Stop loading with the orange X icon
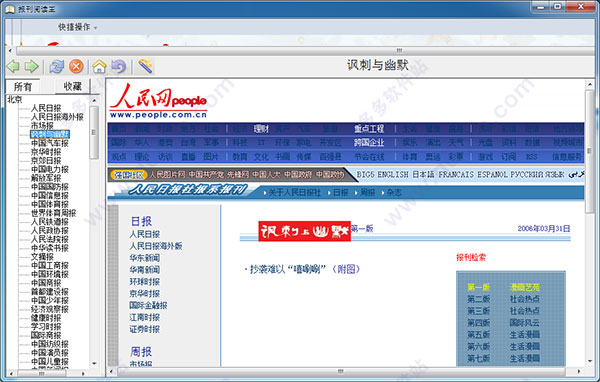 [76, 67]
